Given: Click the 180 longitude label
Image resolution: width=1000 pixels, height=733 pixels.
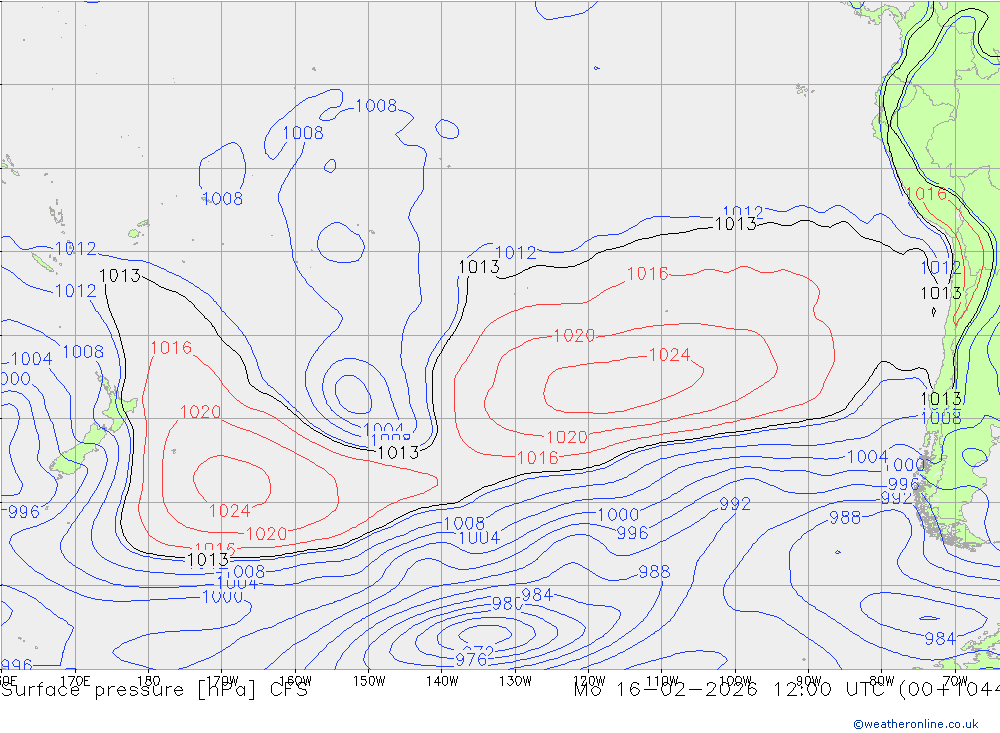Looking at the screenshot, I should [x=149, y=681].
